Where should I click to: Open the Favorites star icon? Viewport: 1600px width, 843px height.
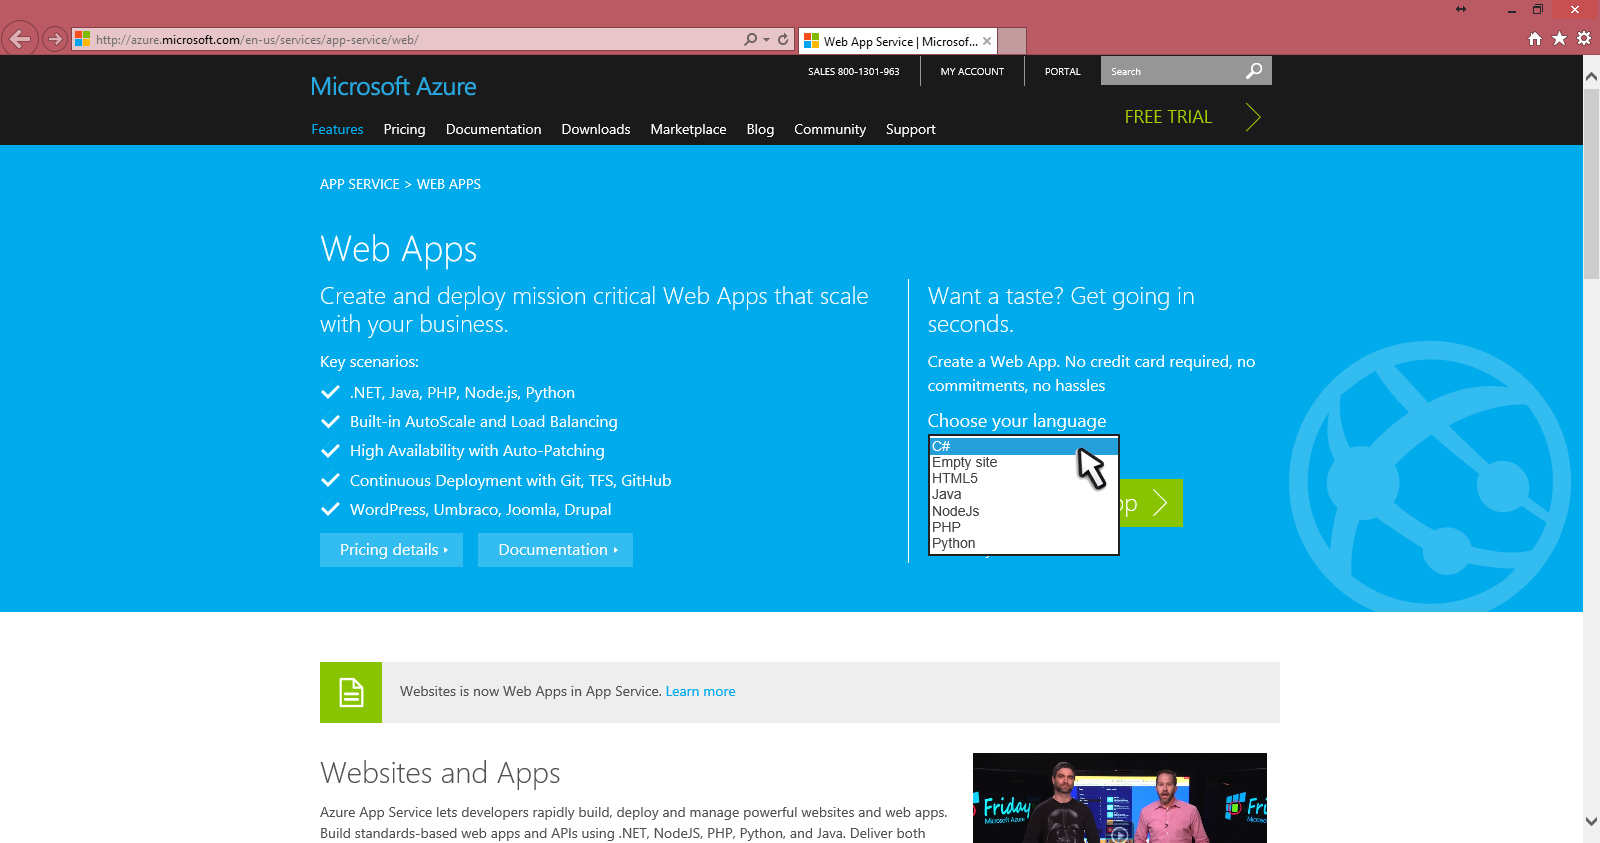point(1559,39)
